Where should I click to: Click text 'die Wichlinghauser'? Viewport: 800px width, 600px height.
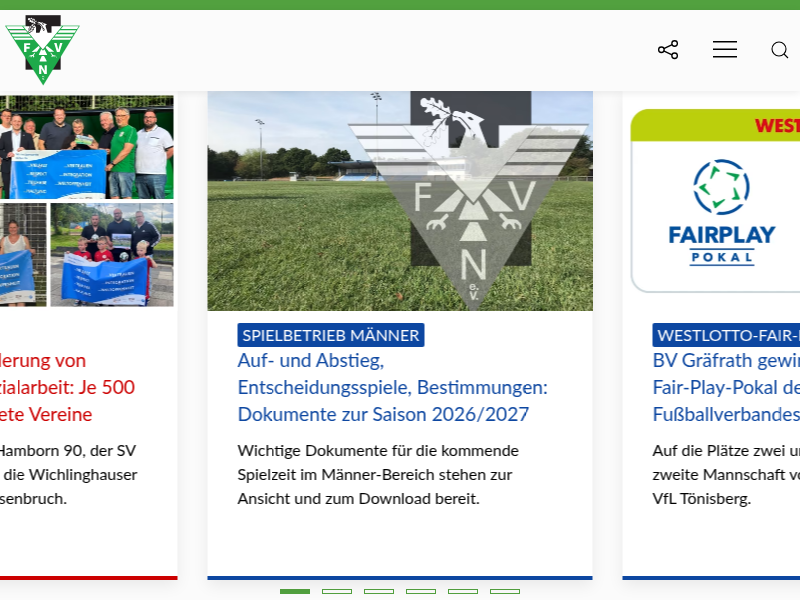click(70, 474)
